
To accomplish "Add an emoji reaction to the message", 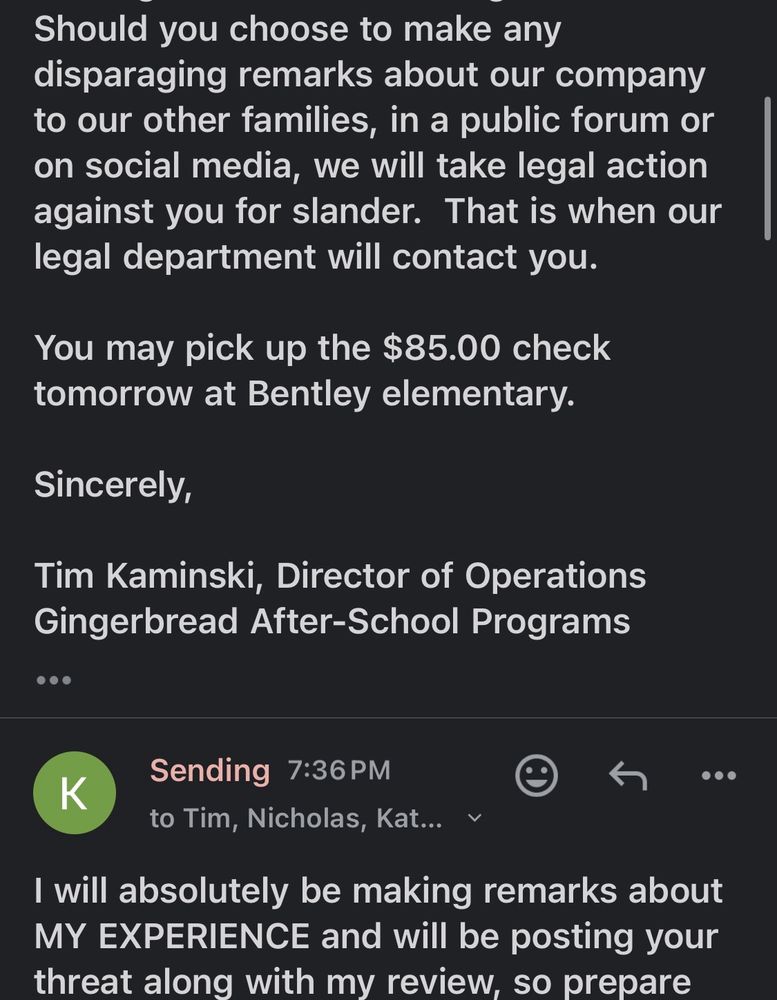I will [x=536, y=775].
